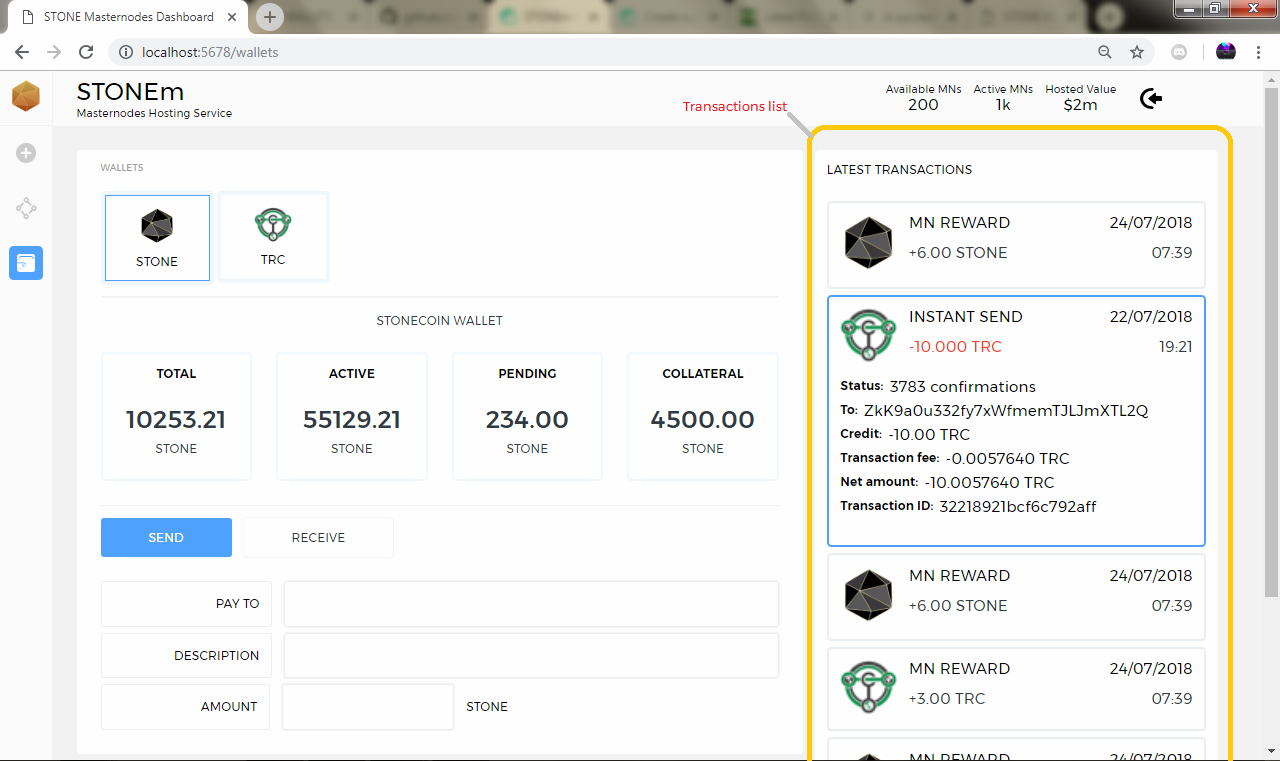Click transaction ID 32218921bcf6c792aff
Image resolution: width=1280 pixels, height=761 pixels.
1017,506
